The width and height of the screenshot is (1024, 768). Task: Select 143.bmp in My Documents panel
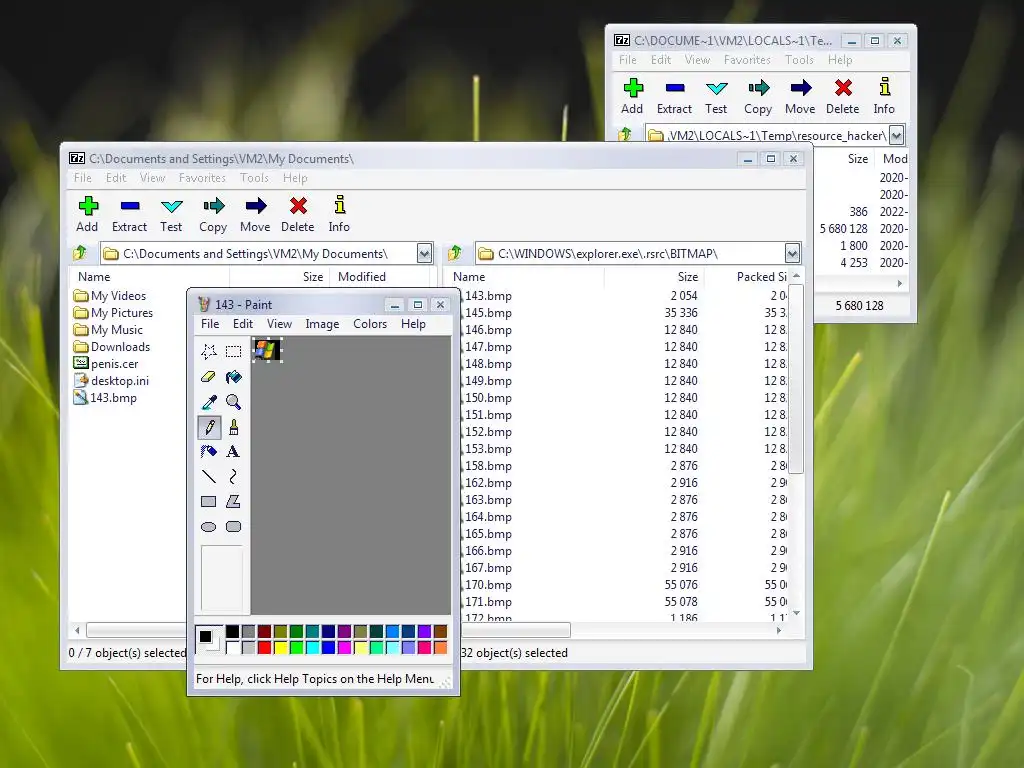[105, 398]
